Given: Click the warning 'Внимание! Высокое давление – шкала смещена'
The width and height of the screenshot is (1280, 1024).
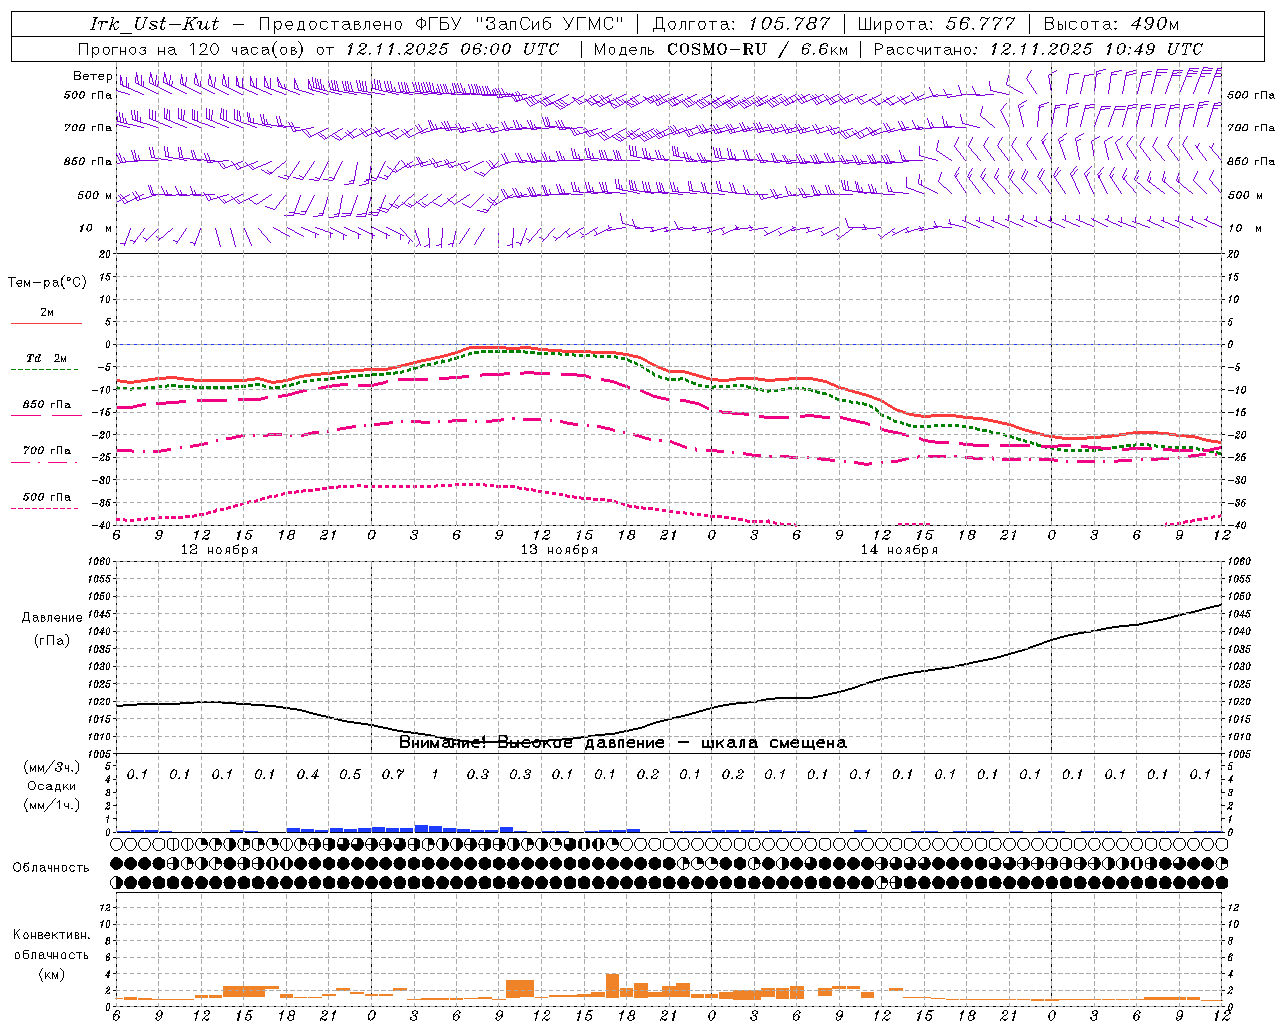Looking at the screenshot, I should coord(623,743).
